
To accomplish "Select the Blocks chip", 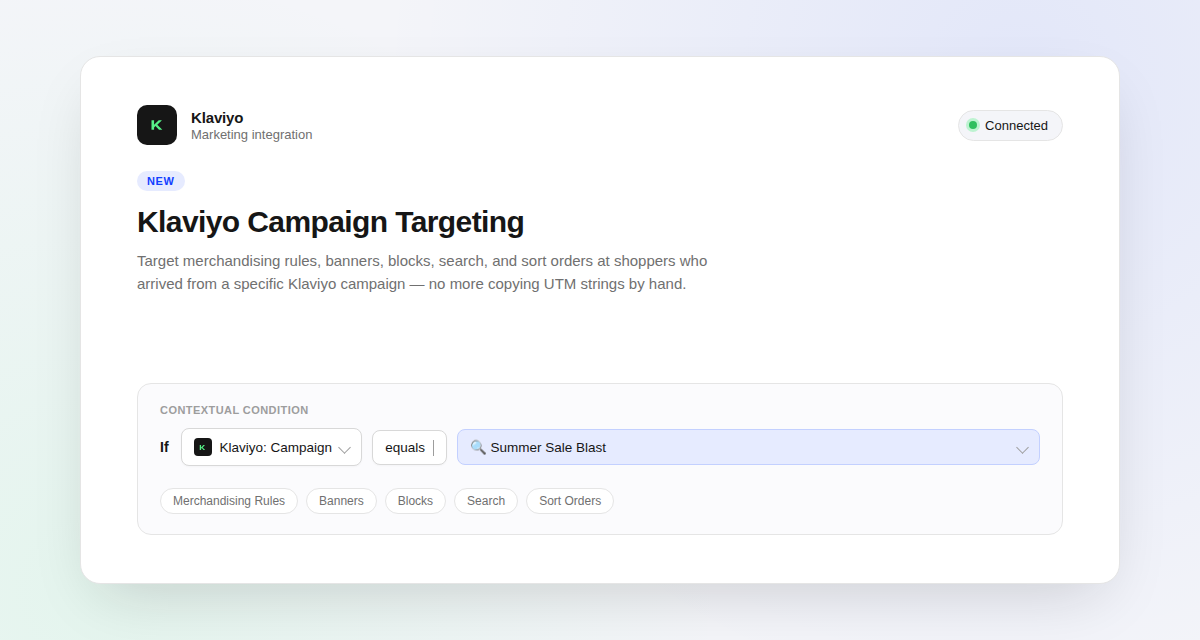I will coord(415,501).
